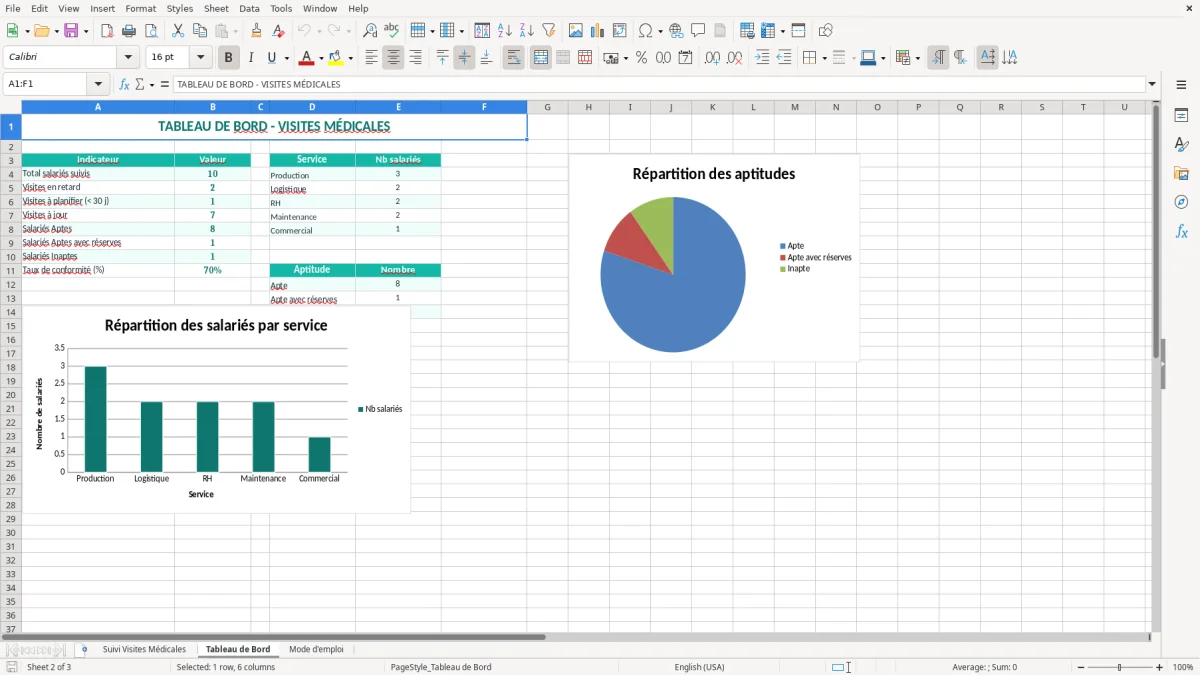Click the AutoFilter funnel icon

(x=548, y=31)
